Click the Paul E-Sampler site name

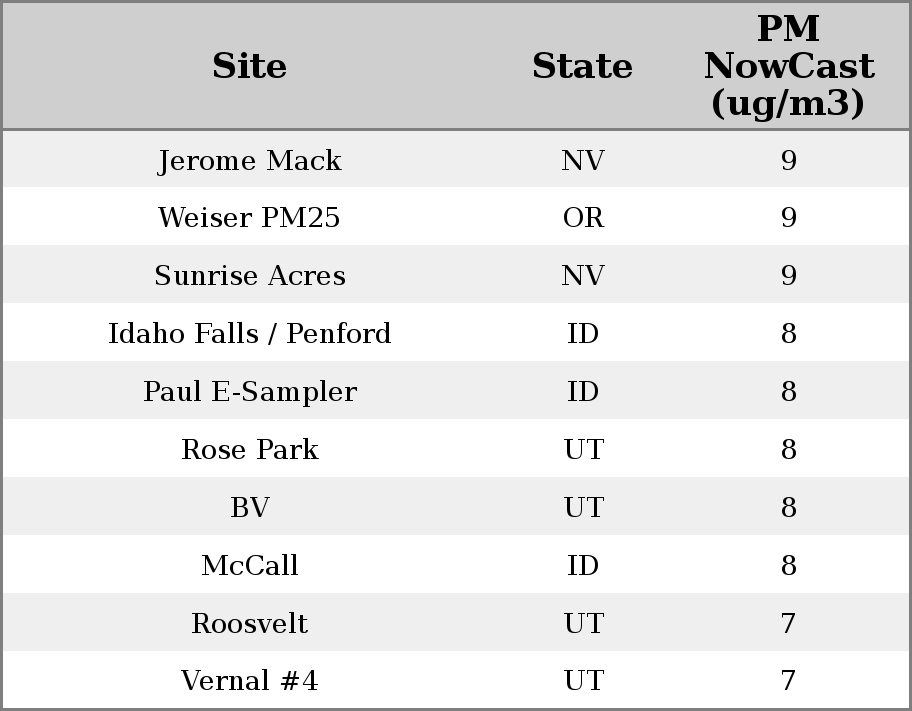coord(250,392)
